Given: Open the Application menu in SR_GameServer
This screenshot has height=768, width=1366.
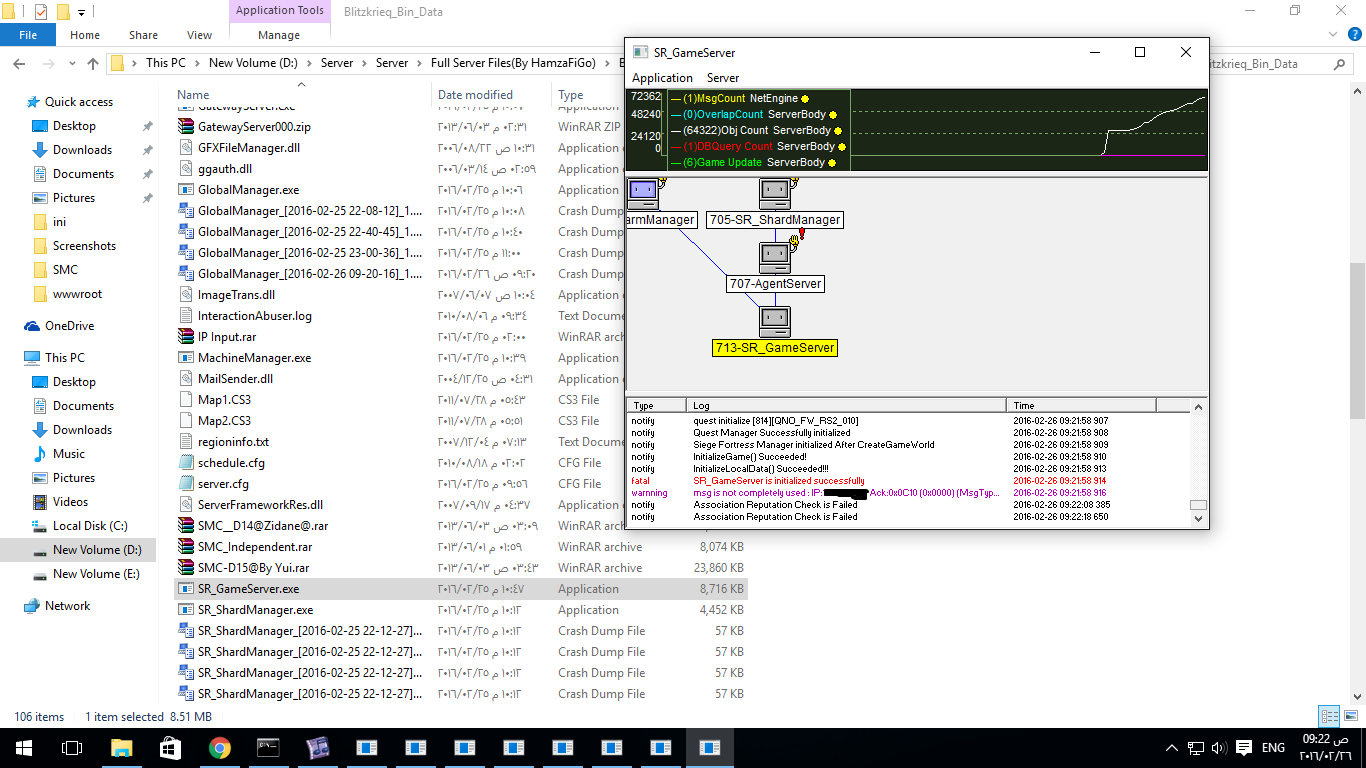Looking at the screenshot, I should click(x=662, y=77).
